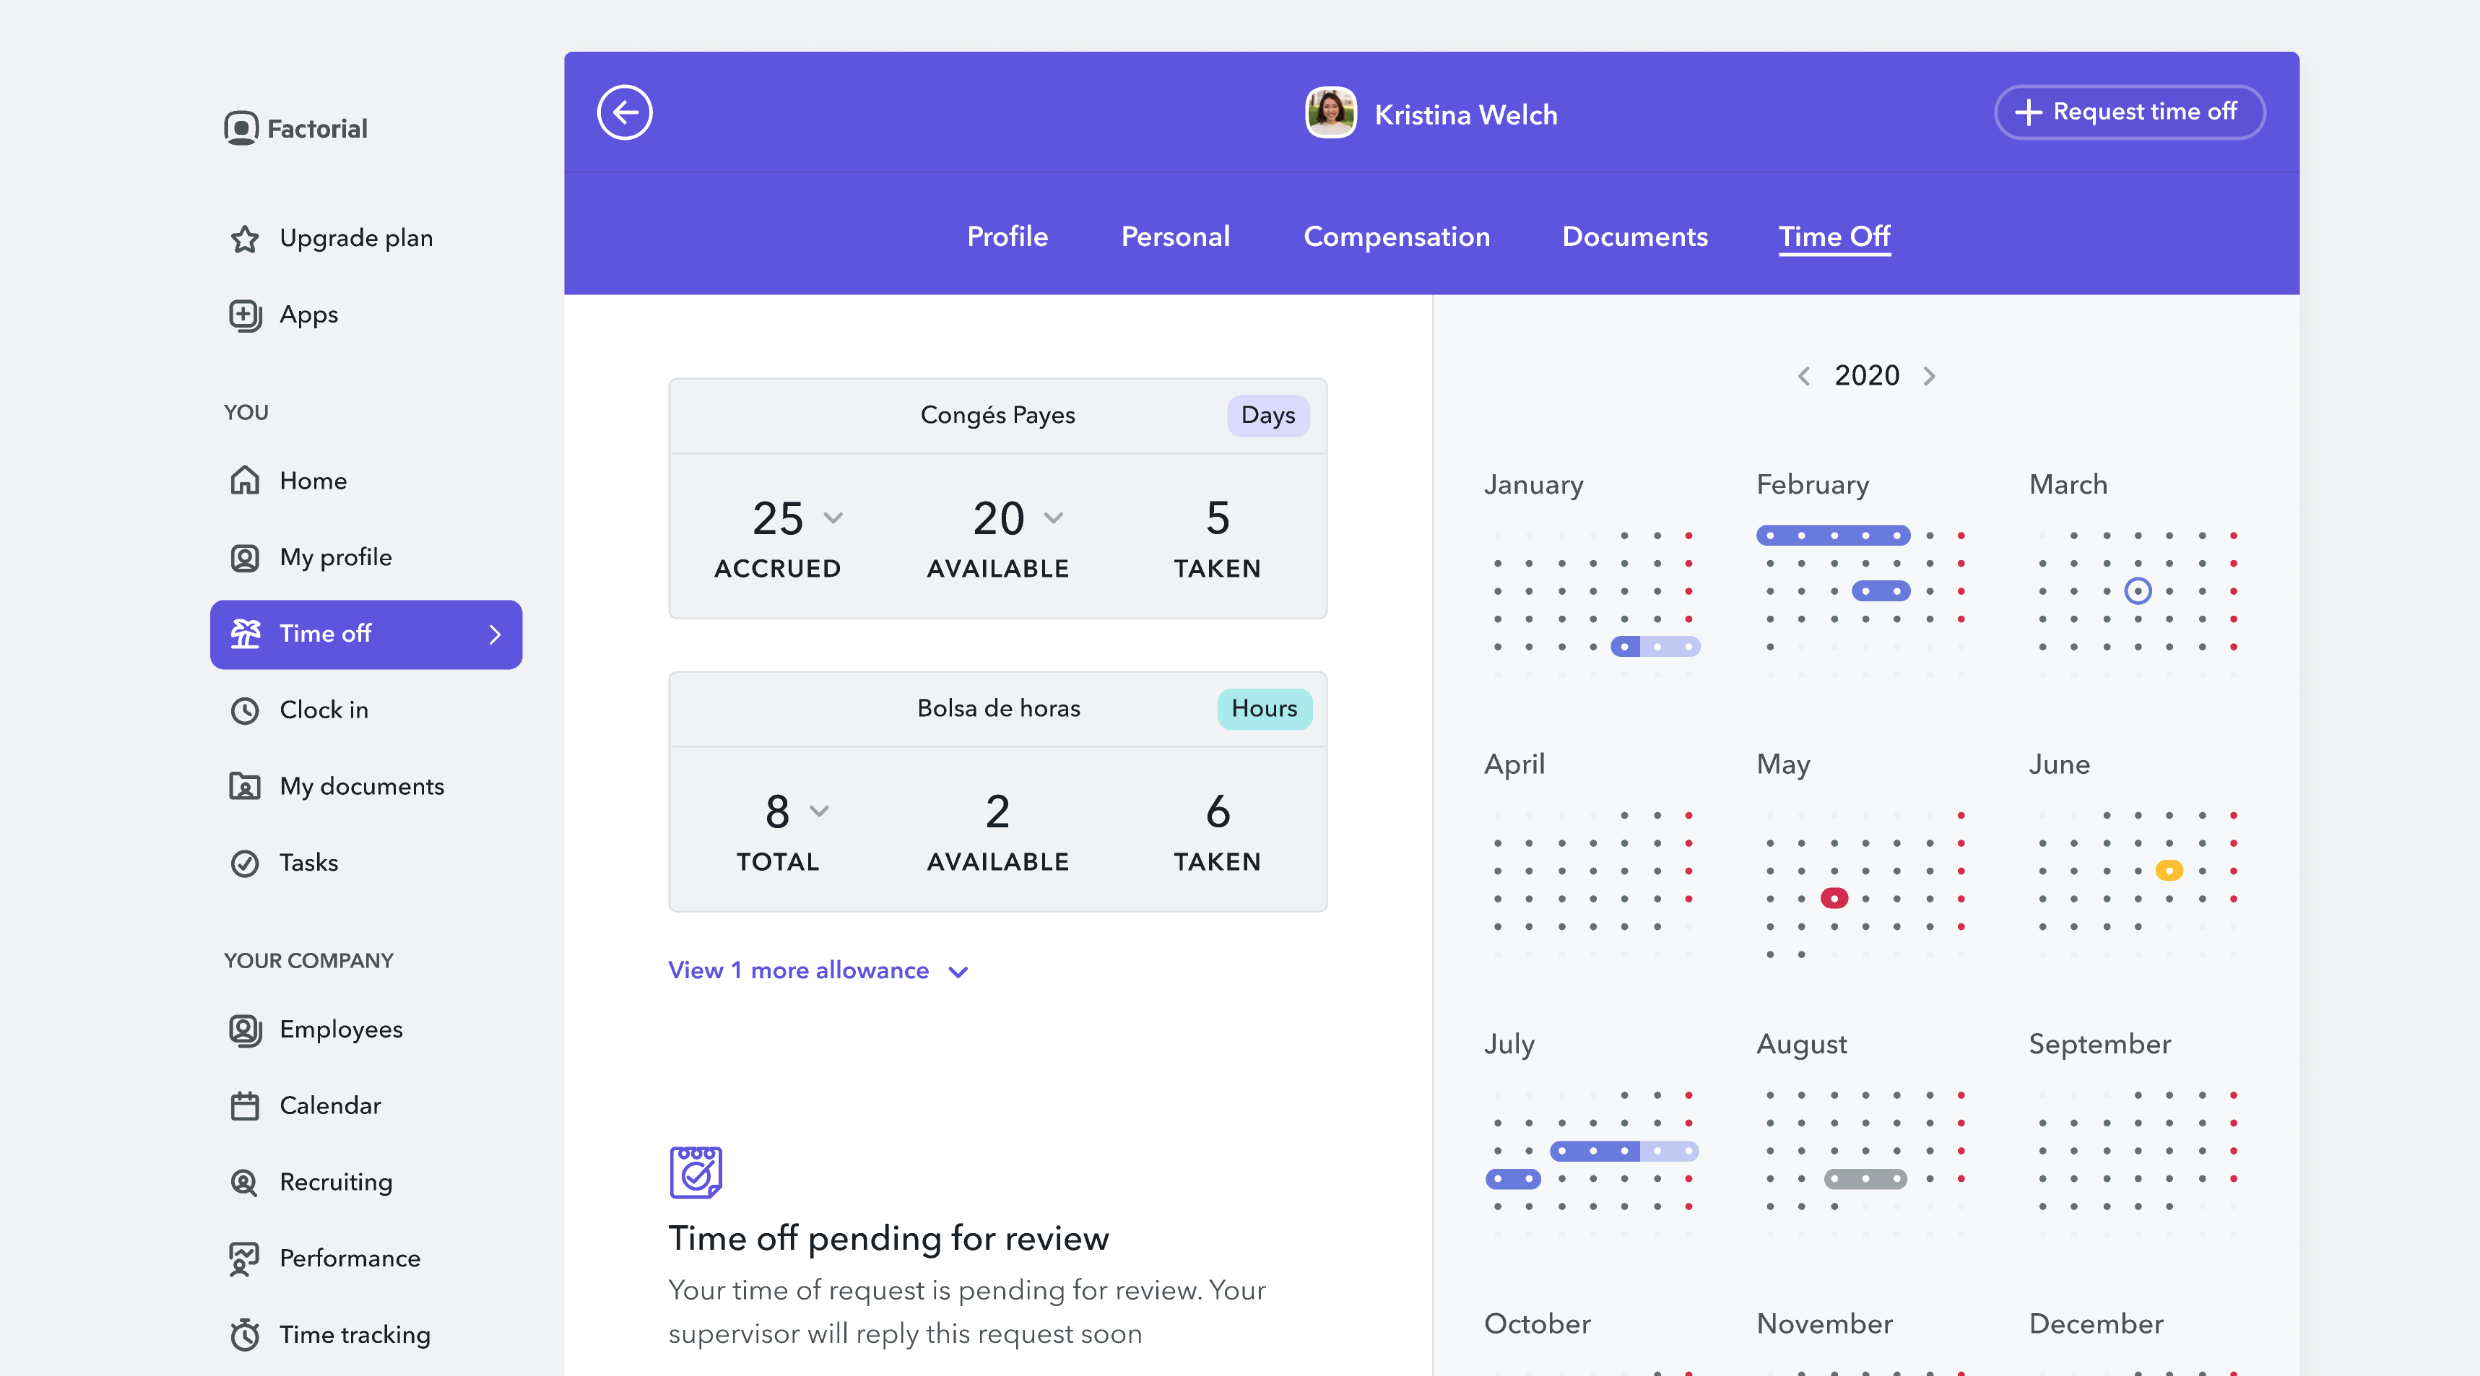Expand the 20 Available days chevron
Screen dimensions: 2480x1376
(x=1053, y=518)
